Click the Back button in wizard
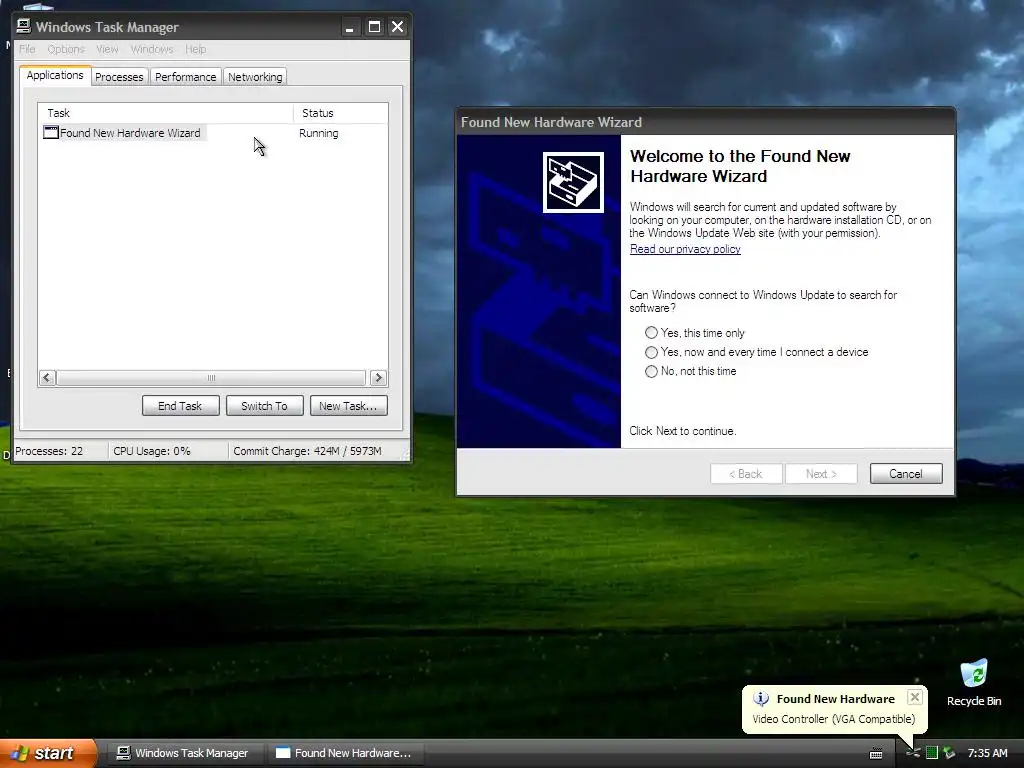 (x=746, y=473)
